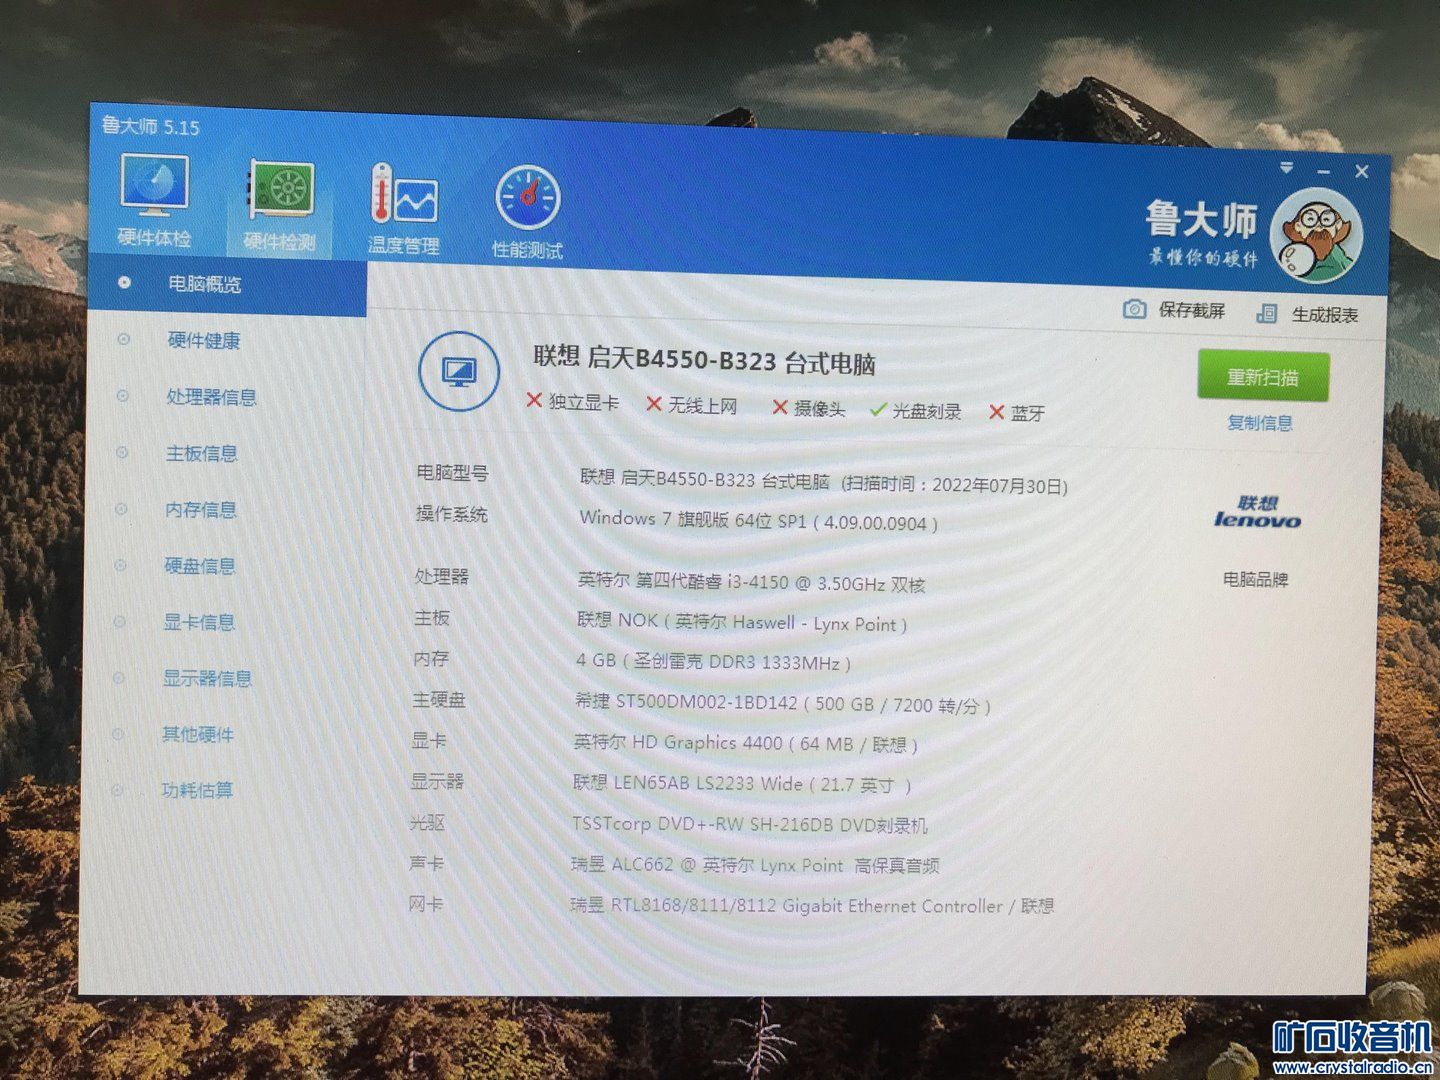Click the 操作系统 row label
This screenshot has width=1440, height=1080.
click(x=451, y=514)
